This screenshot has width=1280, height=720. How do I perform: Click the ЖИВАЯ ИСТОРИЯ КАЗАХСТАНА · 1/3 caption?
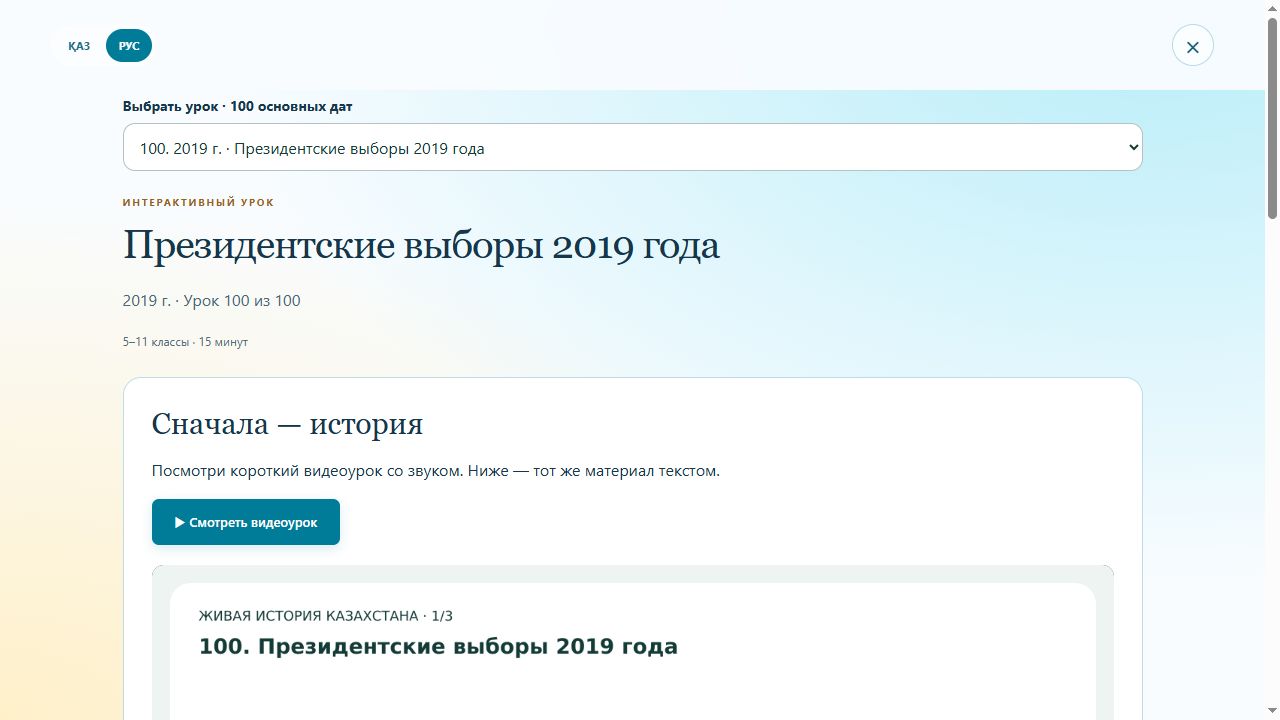coord(326,616)
